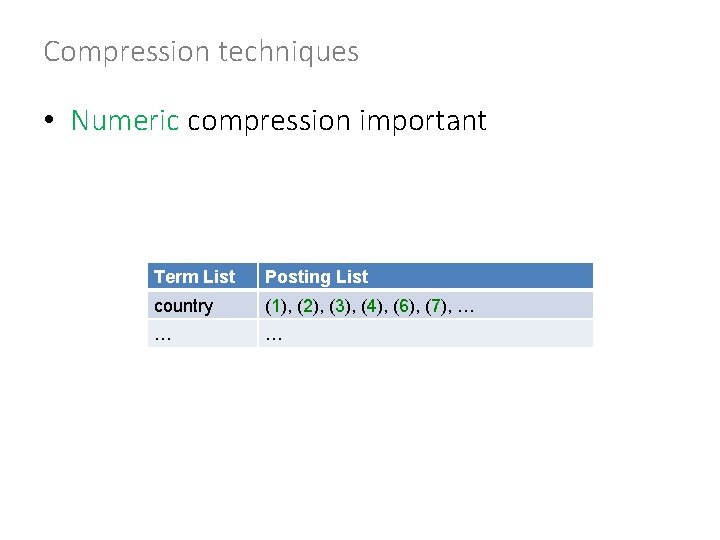Select the 'Term List' header cell
This screenshot has width=720, height=540.
coord(202,276)
